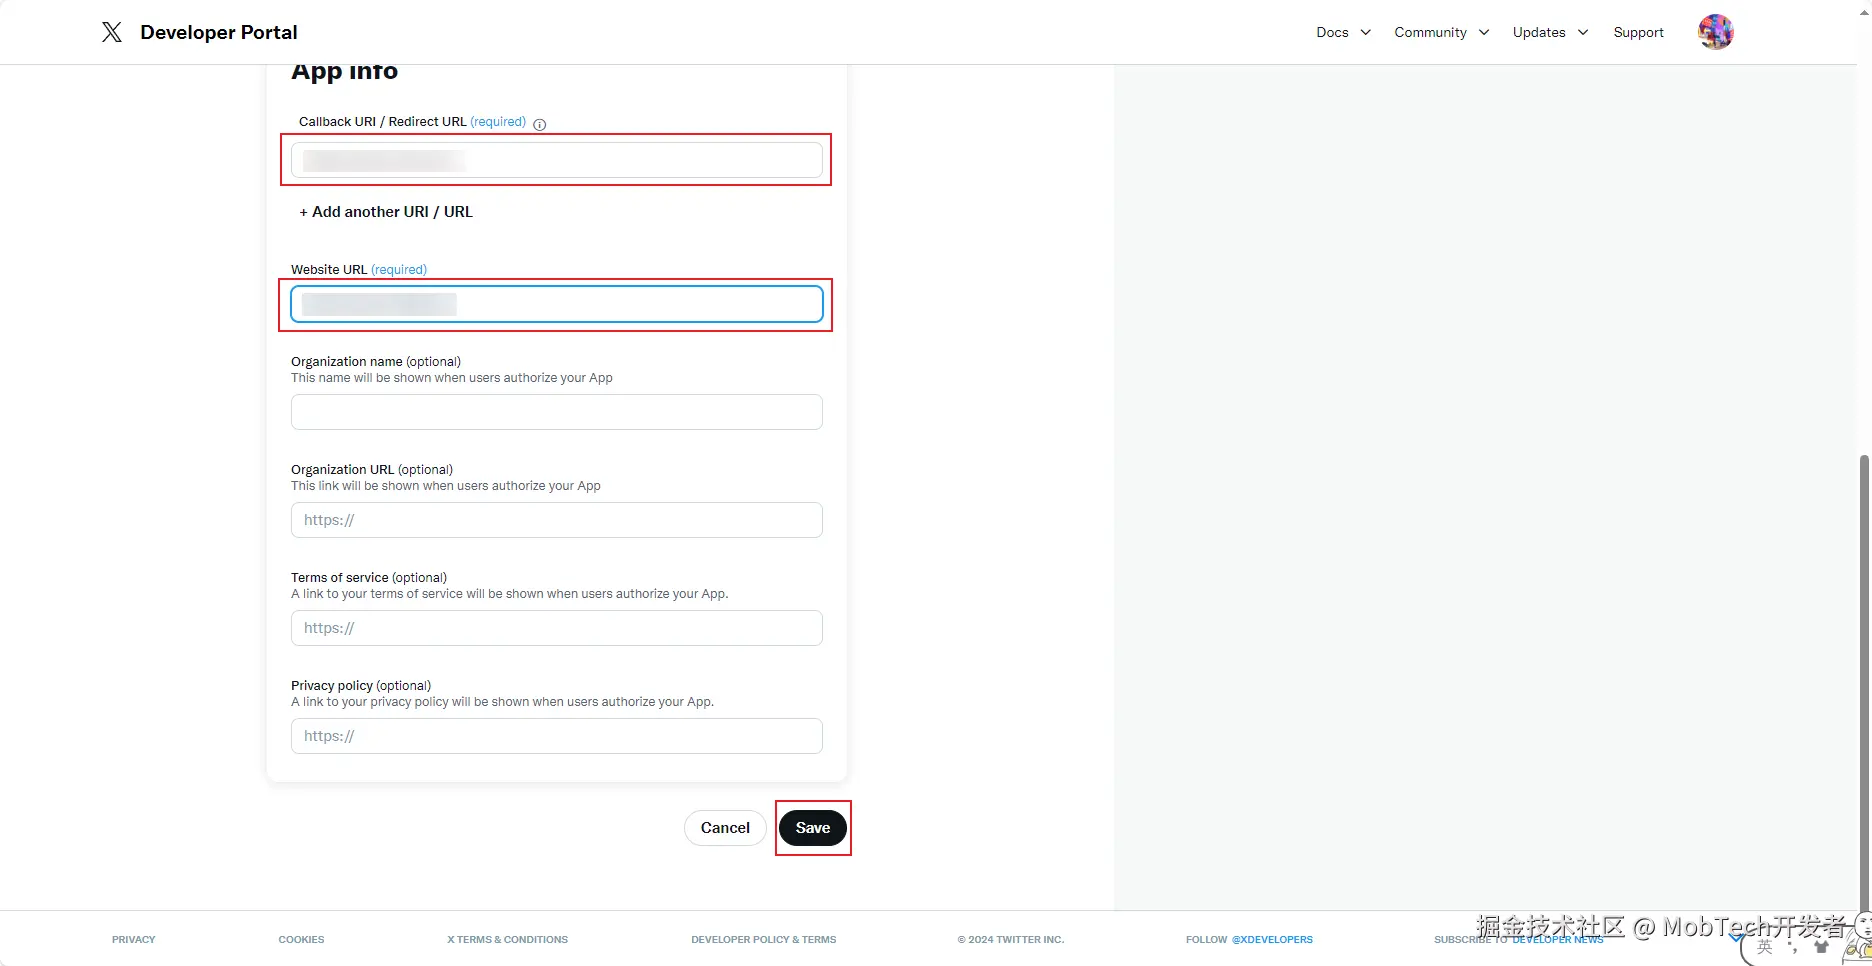Viewport: 1872px width, 966px height.
Task: Click the Privacy policy URL field
Action: tap(557, 736)
